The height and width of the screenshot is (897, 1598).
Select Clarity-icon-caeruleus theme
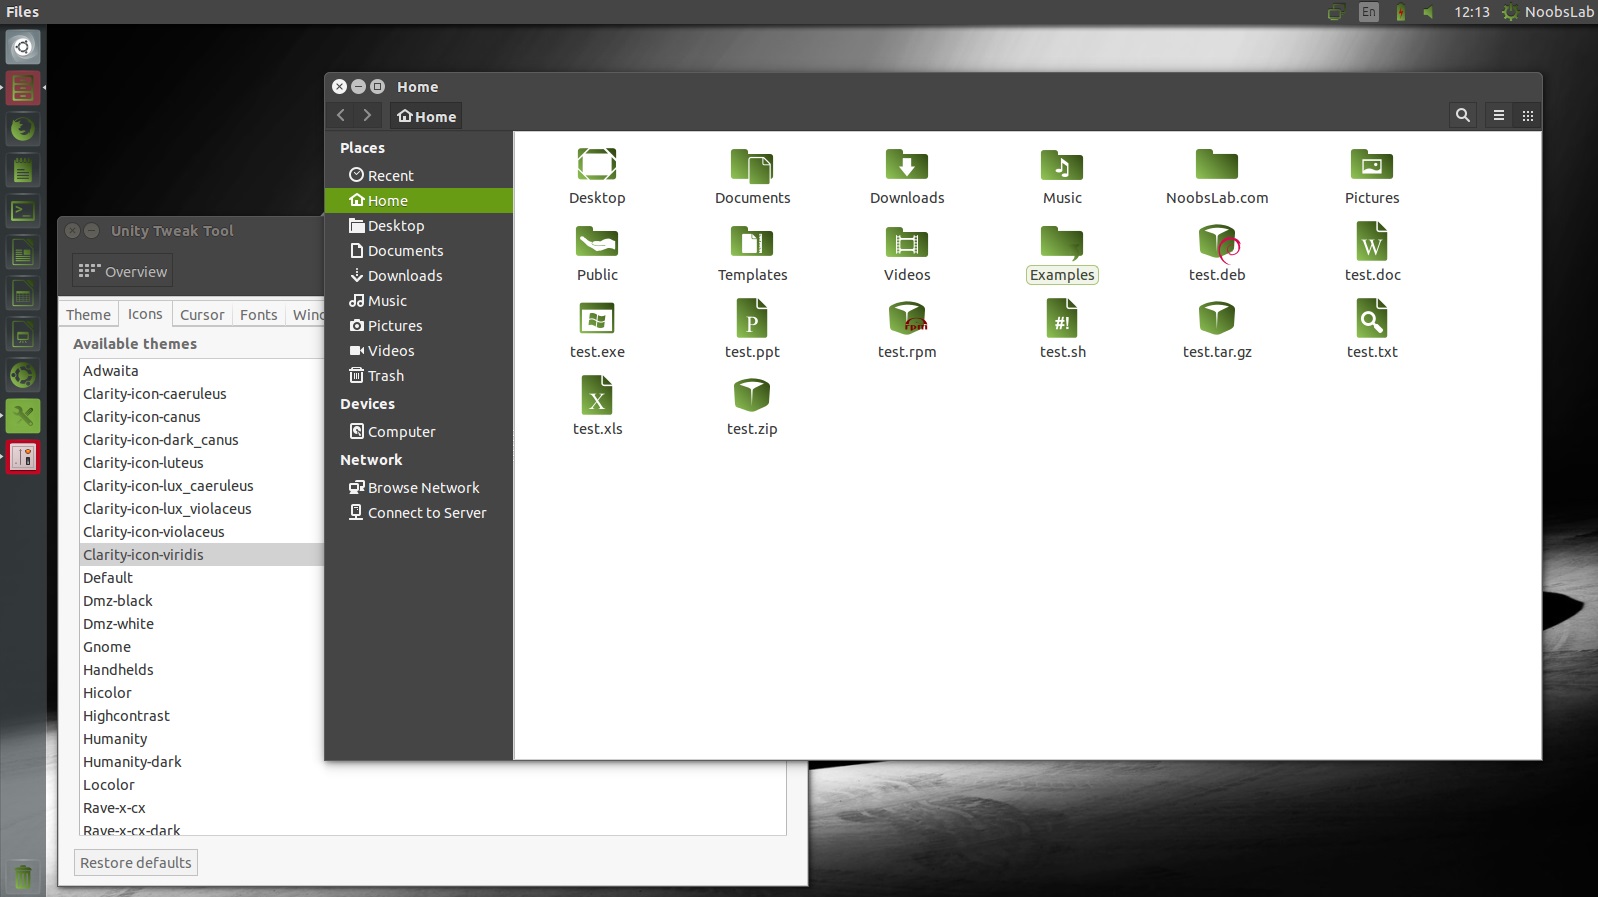point(202,393)
